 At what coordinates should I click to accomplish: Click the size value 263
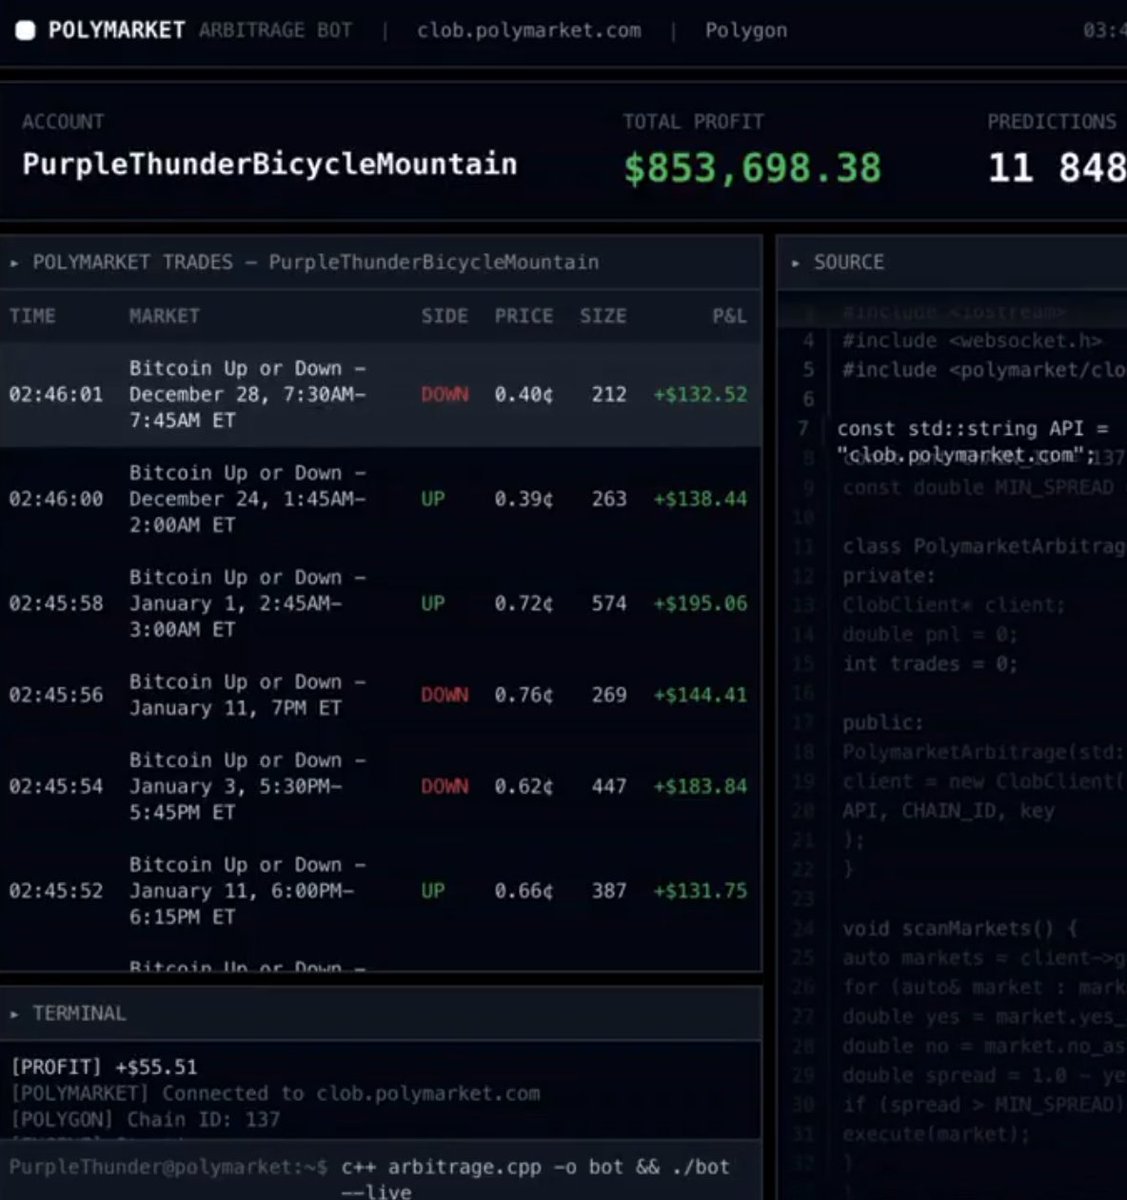click(609, 499)
